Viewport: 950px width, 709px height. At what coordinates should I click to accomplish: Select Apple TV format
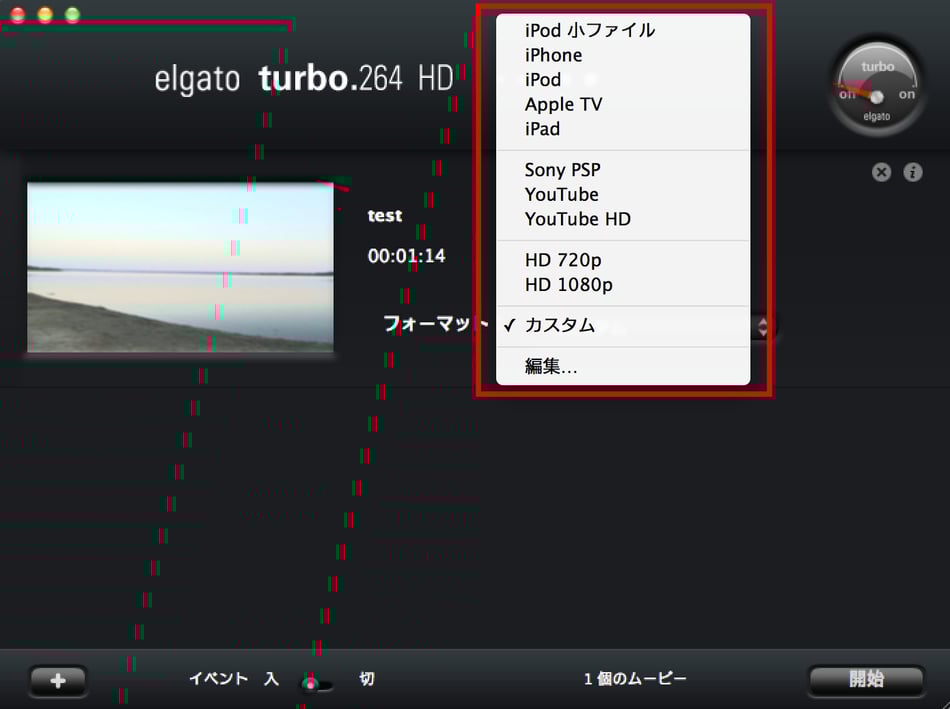click(x=623, y=104)
